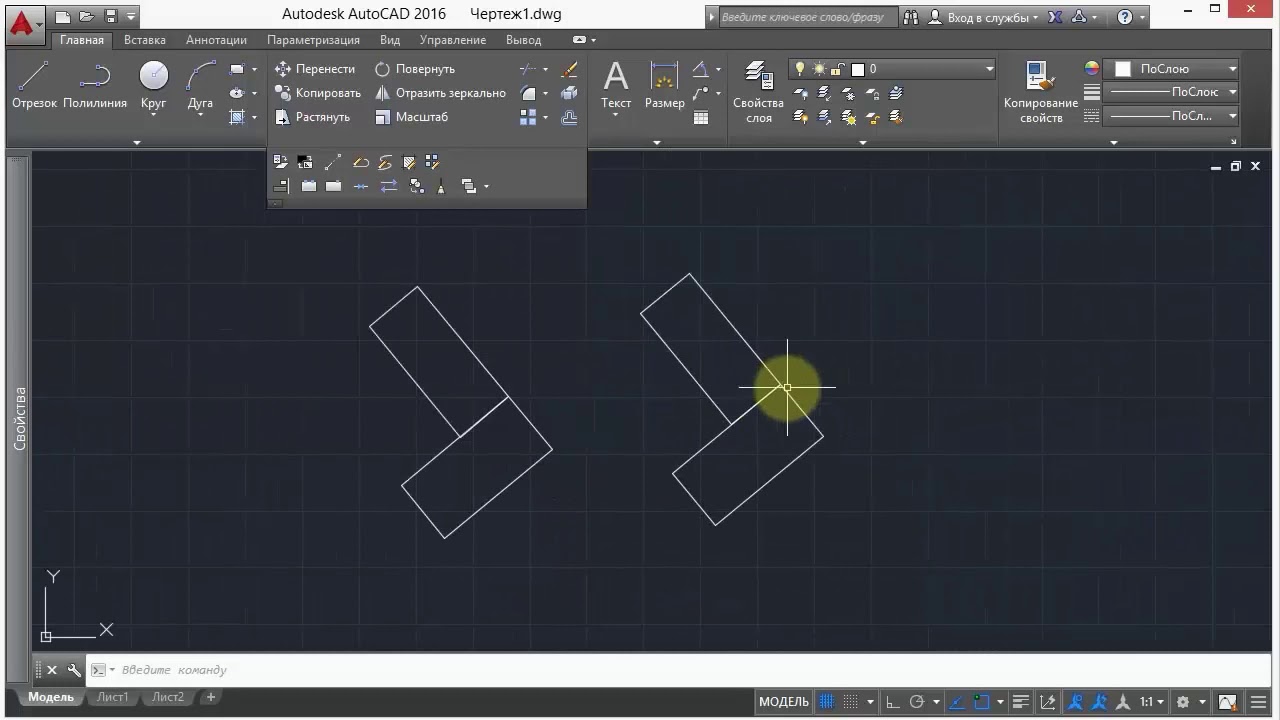The width and height of the screenshot is (1280, 720).
Task: Select the Размер dimension tool
Action: point(664,86)
